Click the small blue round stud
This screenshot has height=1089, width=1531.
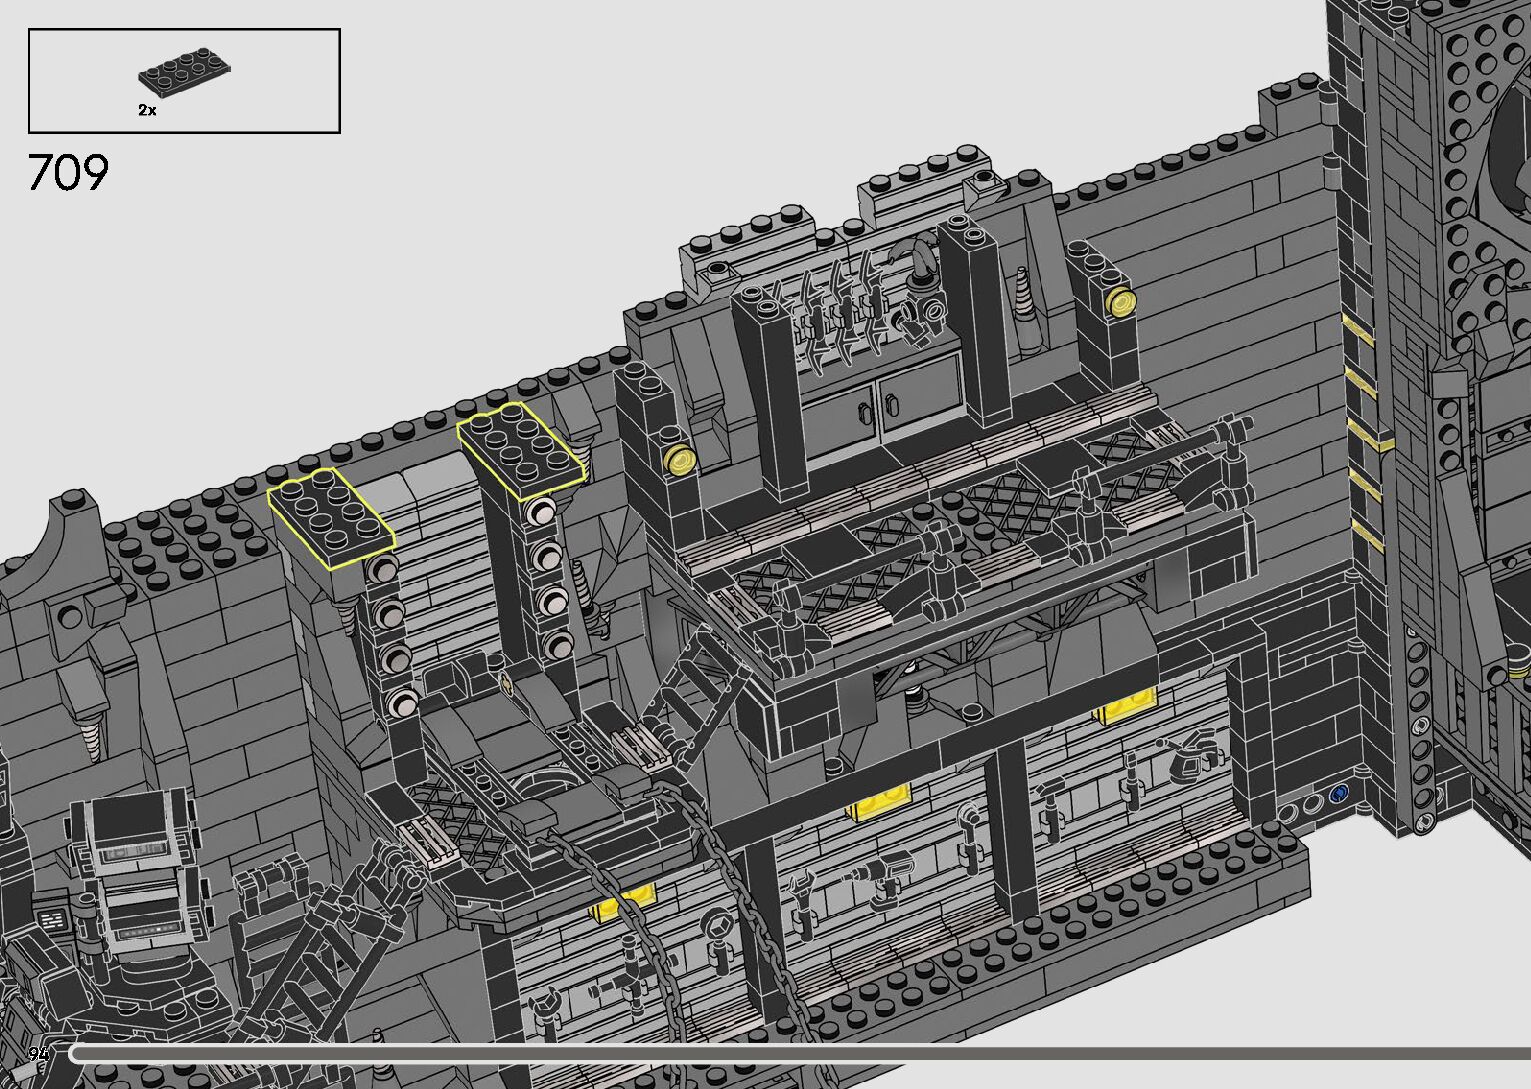pos(1340,794)
